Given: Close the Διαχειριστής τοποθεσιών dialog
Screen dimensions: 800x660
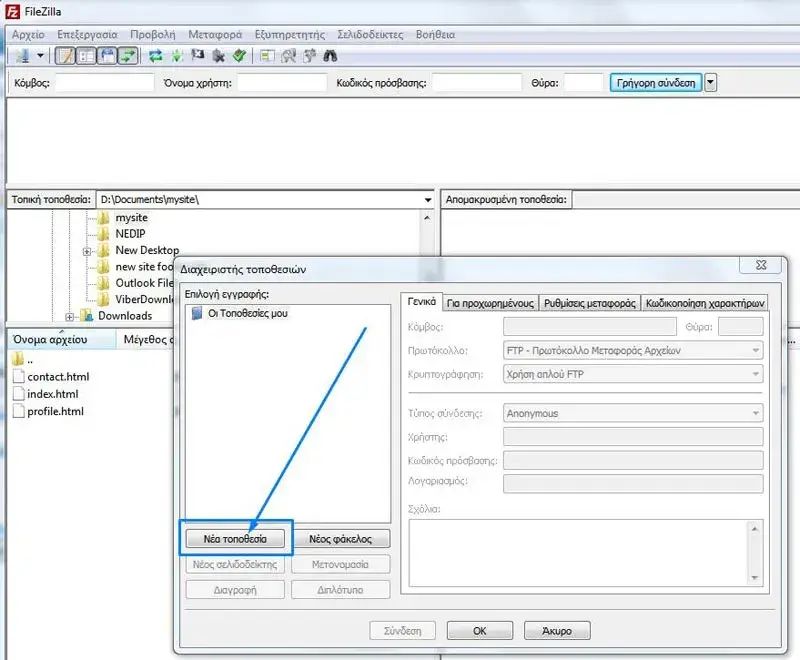Looking at the screenshot, I should (x=761, y=265).
